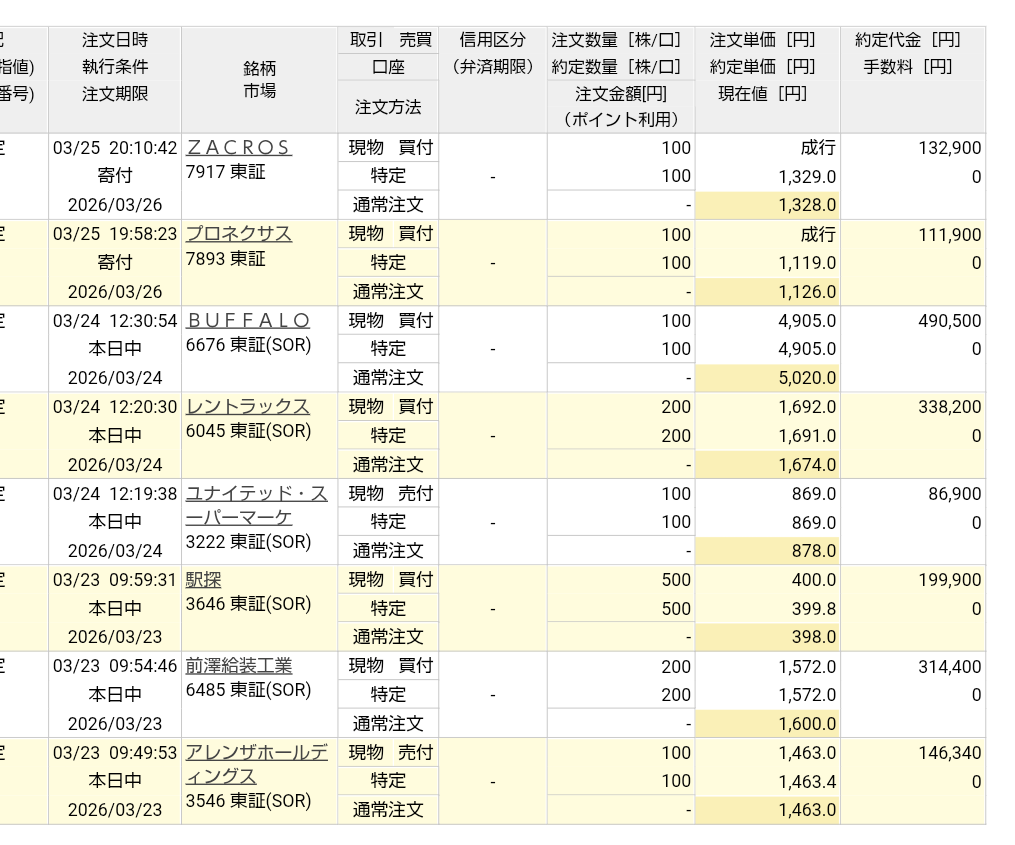Select the highlighted current price 5,020.0
The width and height of the screenshot is (1015, 845).
pos(767,379)
